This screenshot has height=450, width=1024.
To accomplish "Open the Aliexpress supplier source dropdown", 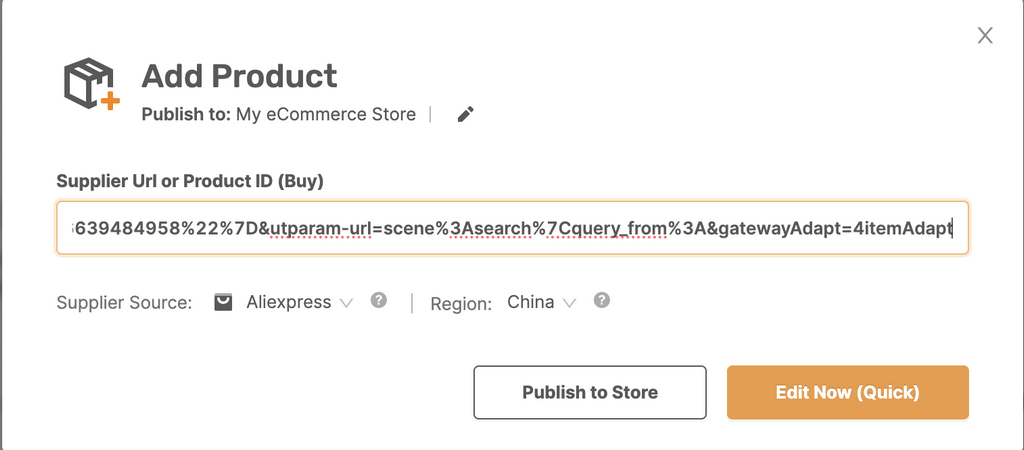I will pos(300,302).
